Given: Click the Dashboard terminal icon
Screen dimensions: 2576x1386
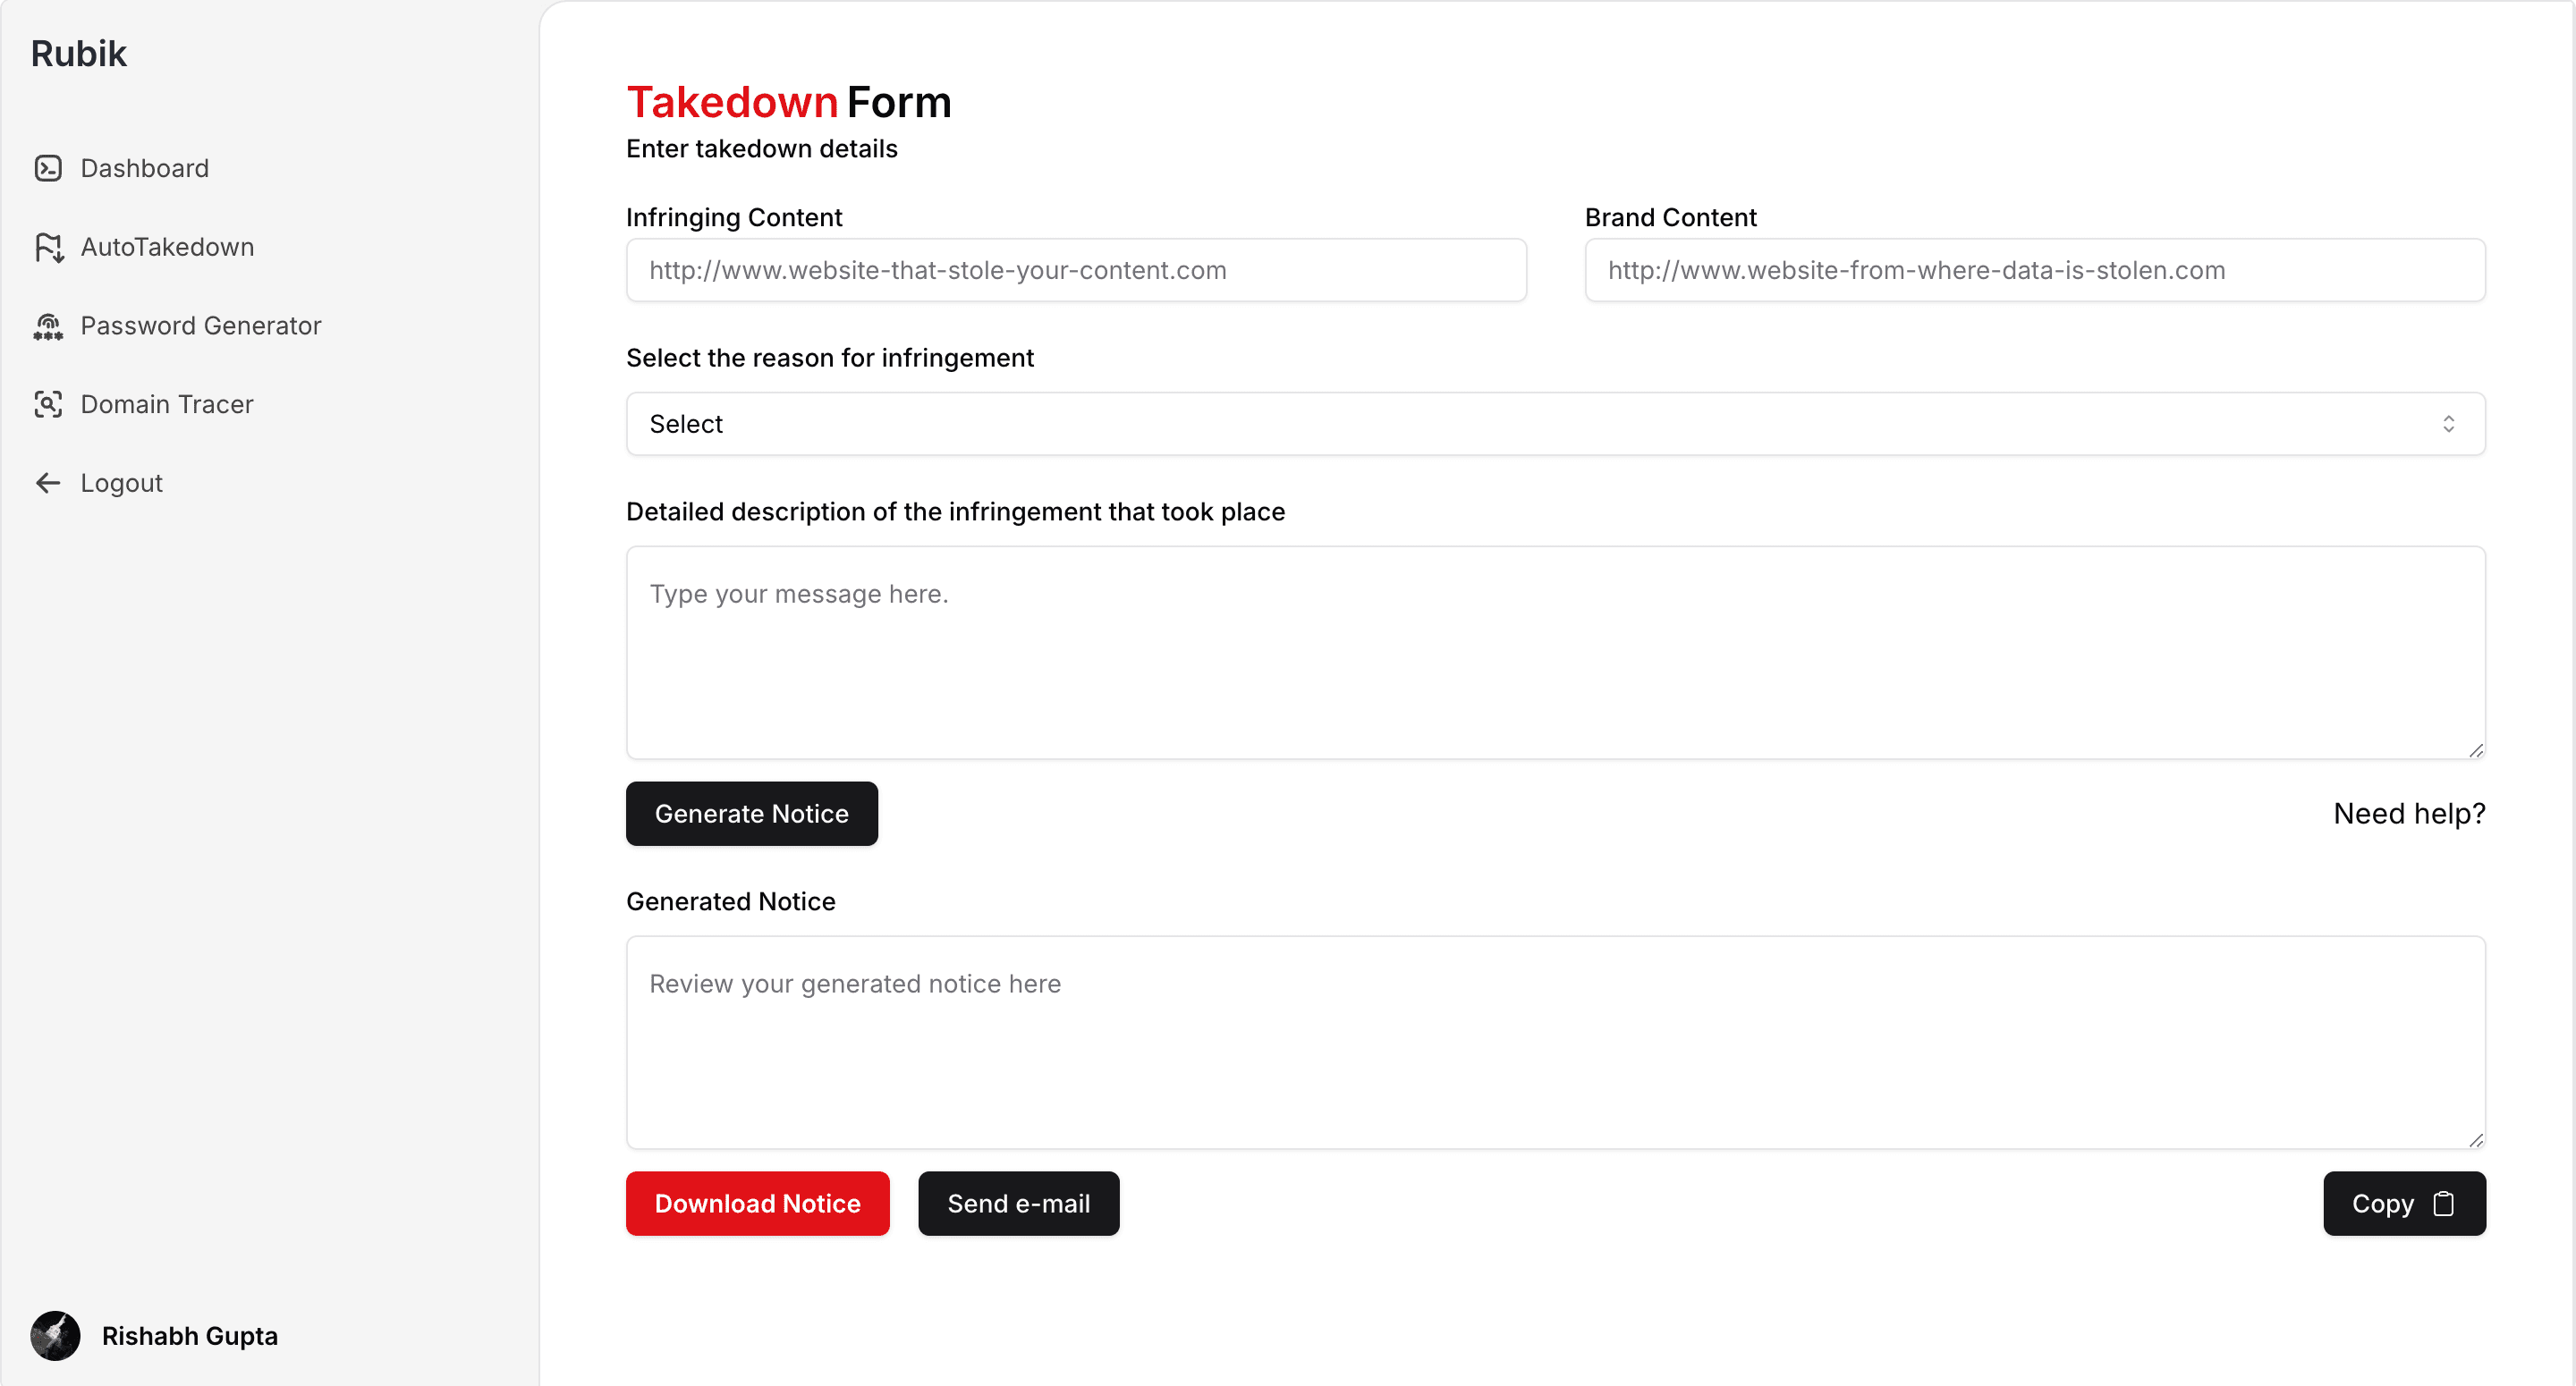Looking at the screenshot, I should click(x=48, y=168).
